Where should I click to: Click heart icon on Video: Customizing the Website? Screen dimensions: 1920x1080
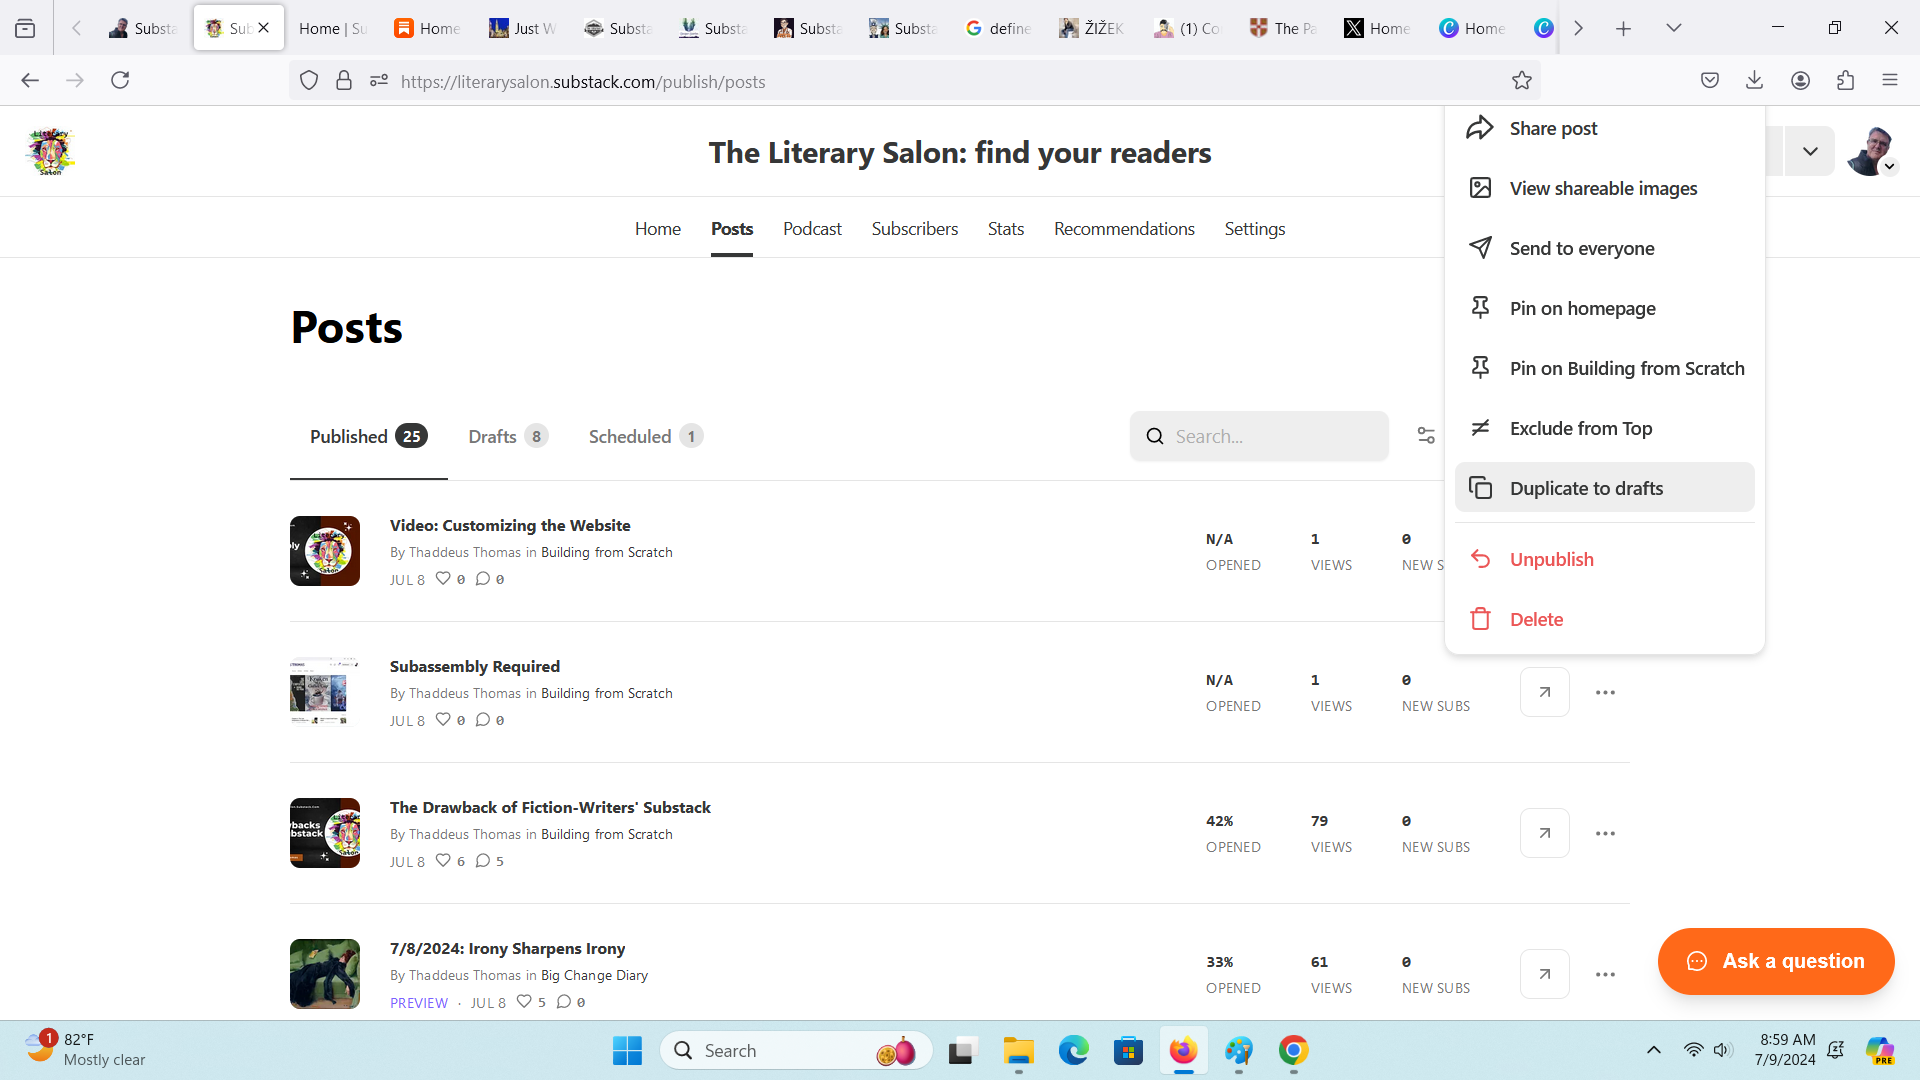443,579
